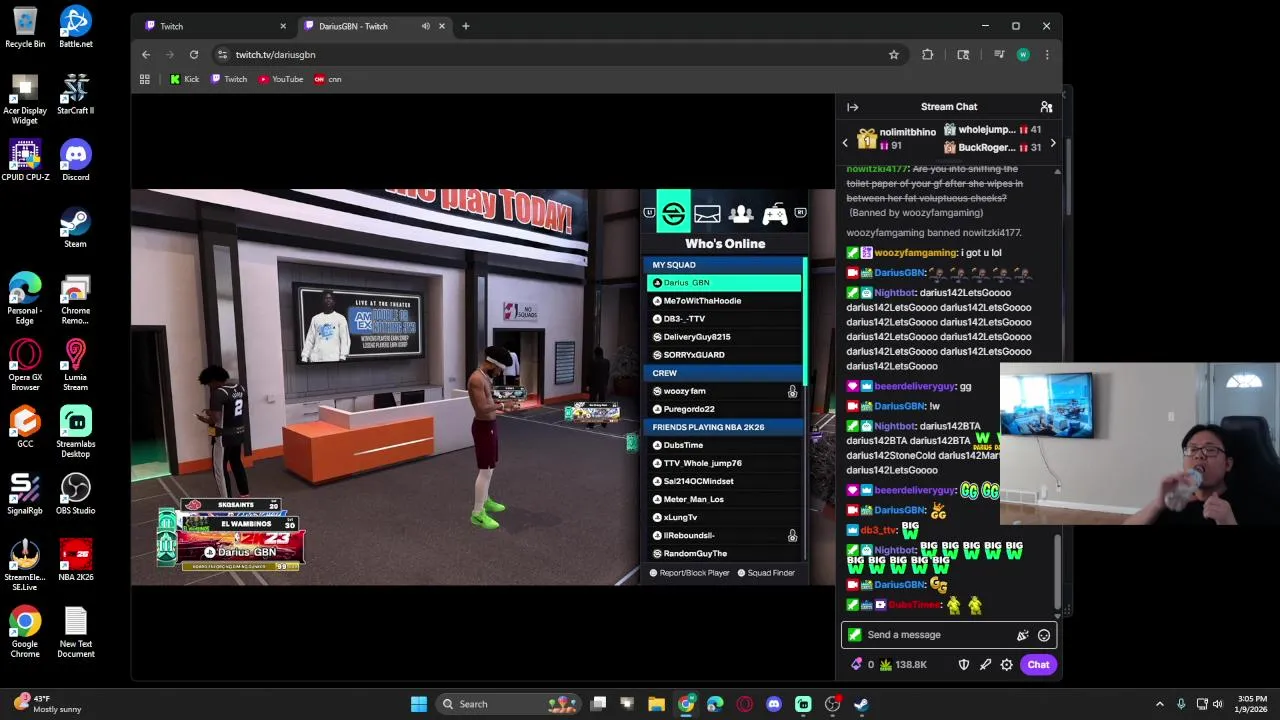Open the in-game controller tab

(x=775, y=213)
